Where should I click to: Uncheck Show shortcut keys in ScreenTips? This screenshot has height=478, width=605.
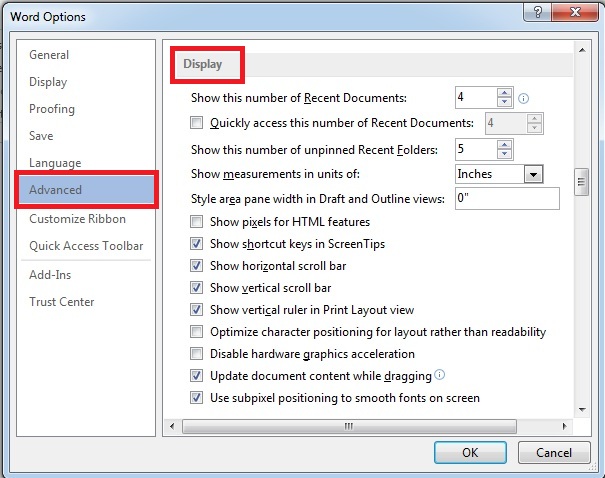click(x=196, y=244)
